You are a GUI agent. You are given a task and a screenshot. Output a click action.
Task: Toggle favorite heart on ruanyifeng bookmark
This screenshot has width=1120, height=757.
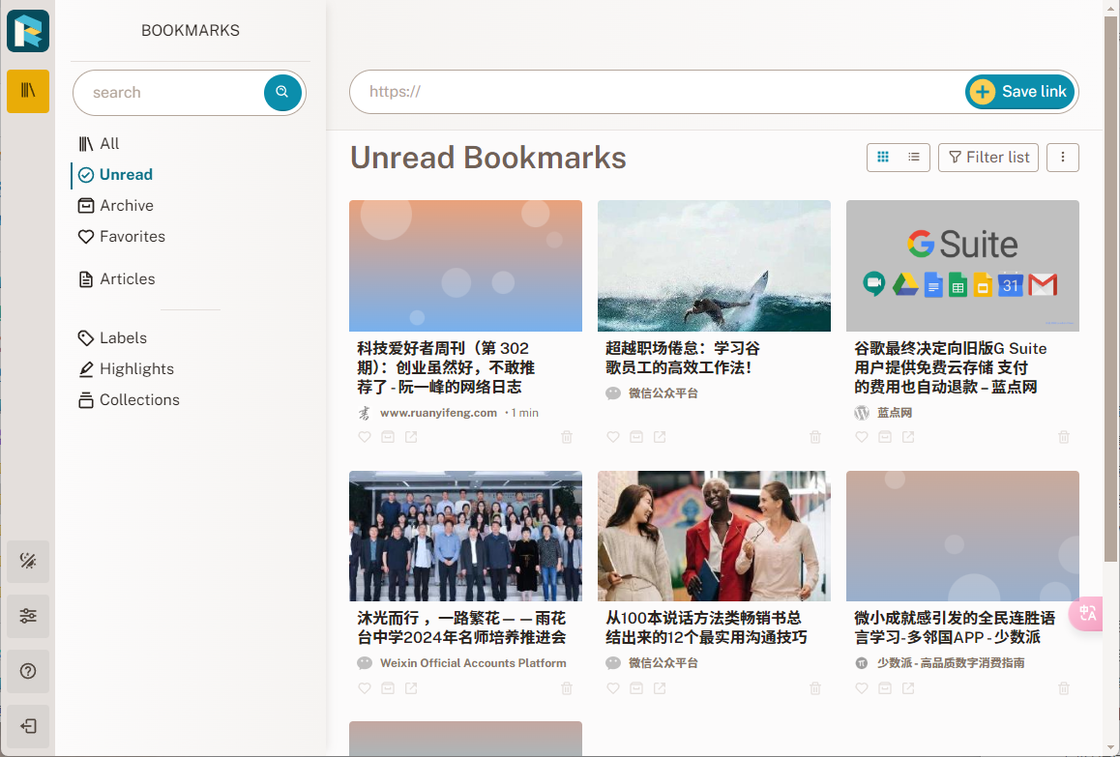pos(364,436)
